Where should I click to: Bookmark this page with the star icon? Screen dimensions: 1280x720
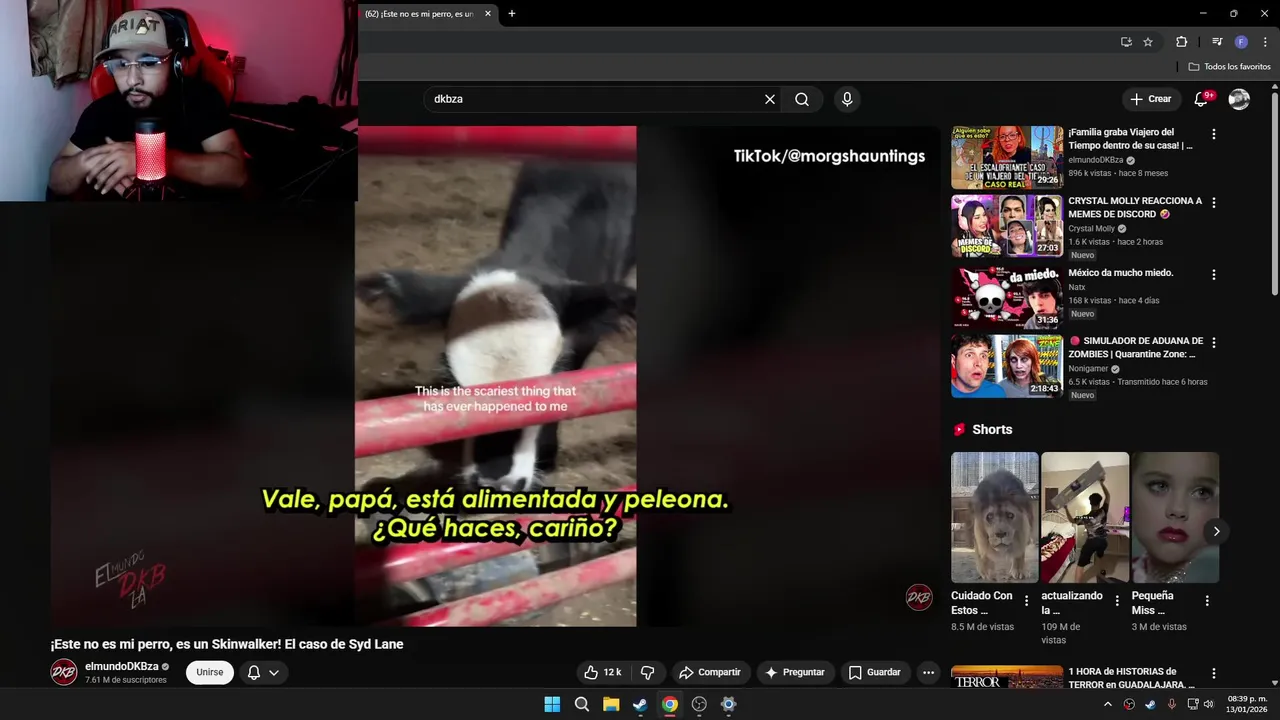pos(1148,42)
